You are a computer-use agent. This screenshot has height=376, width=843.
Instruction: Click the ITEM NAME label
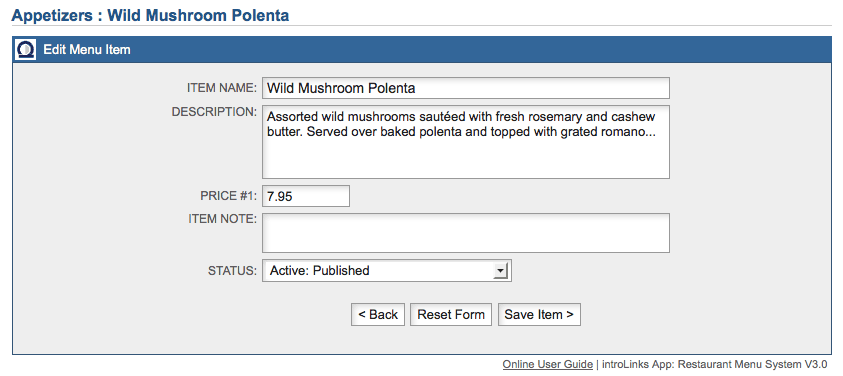coord(222,88)
